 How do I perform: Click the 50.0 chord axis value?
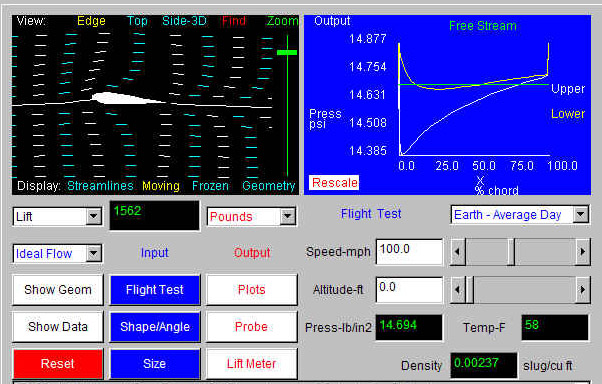[x=484, y=166]
